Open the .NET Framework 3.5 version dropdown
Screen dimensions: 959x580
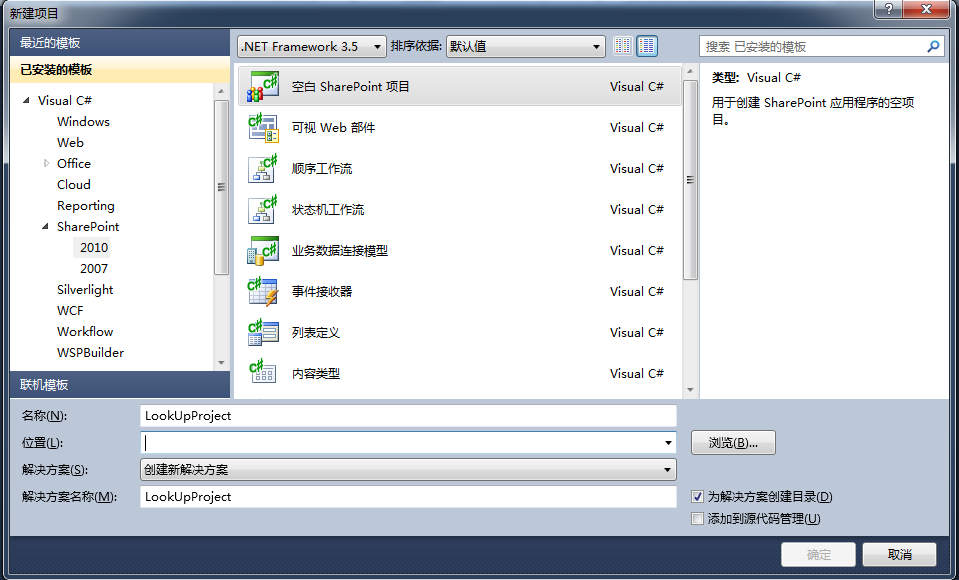(x=312, y=46)
